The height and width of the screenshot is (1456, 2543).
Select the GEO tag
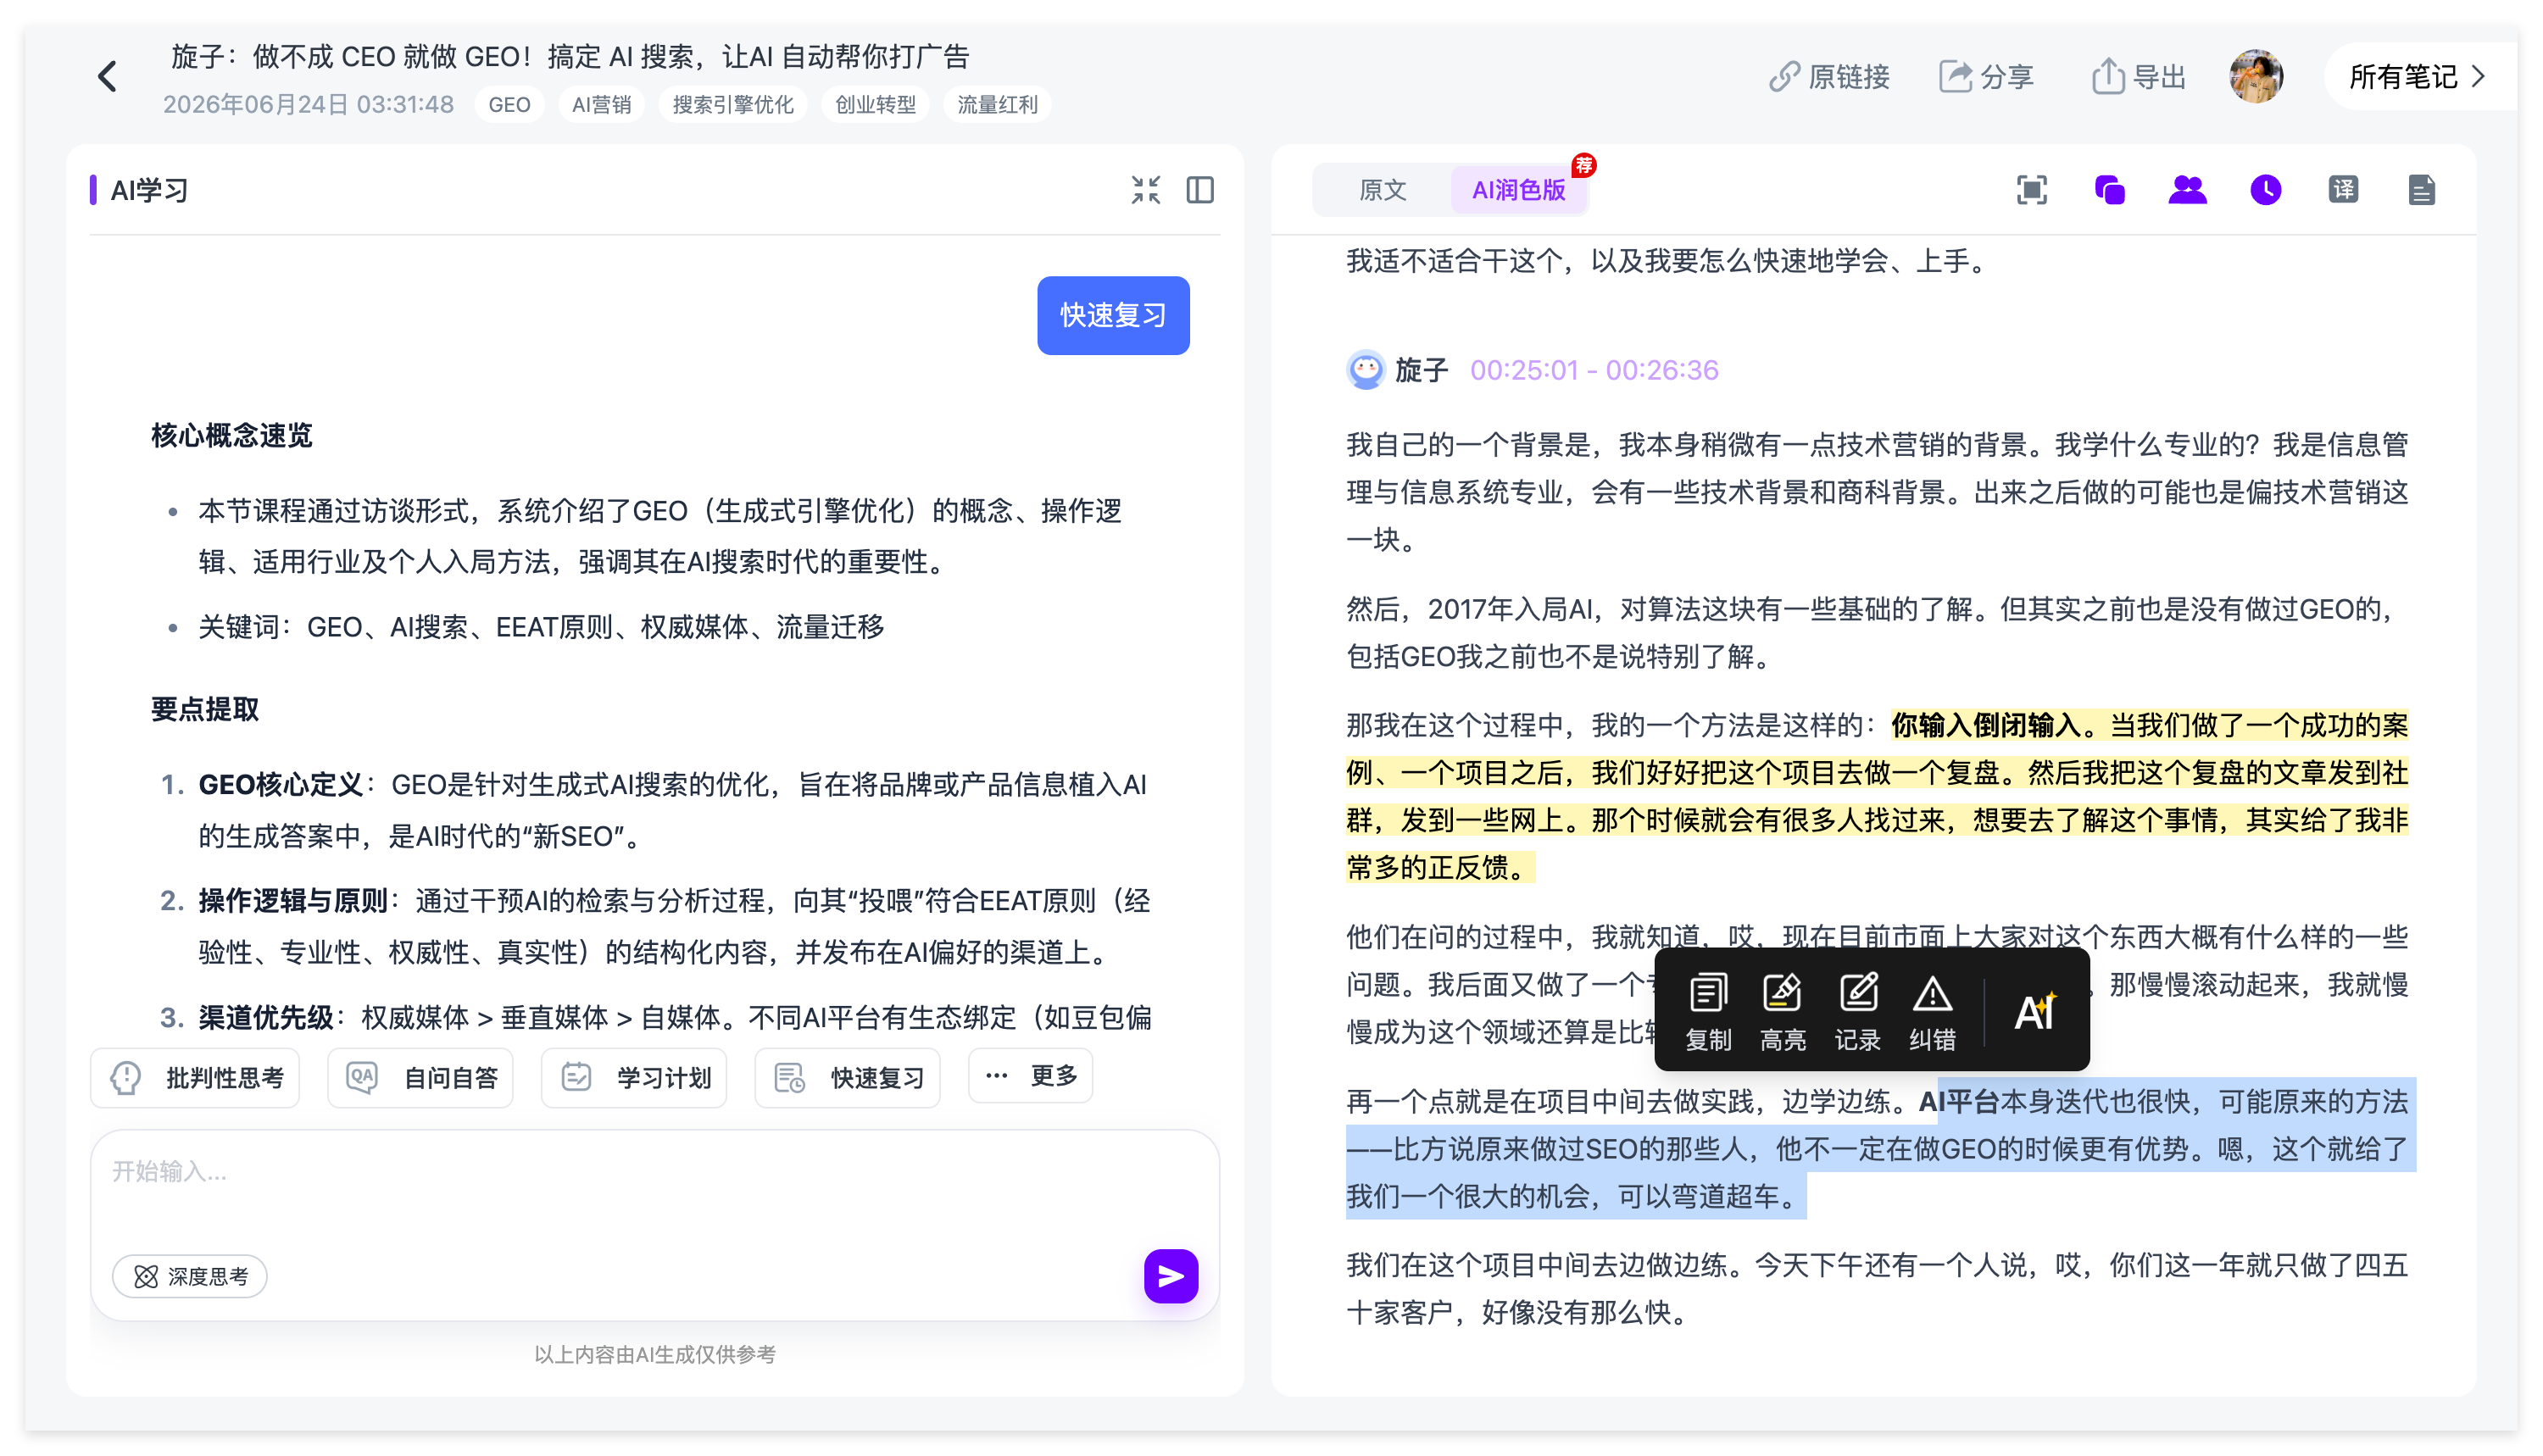[509, 105]
